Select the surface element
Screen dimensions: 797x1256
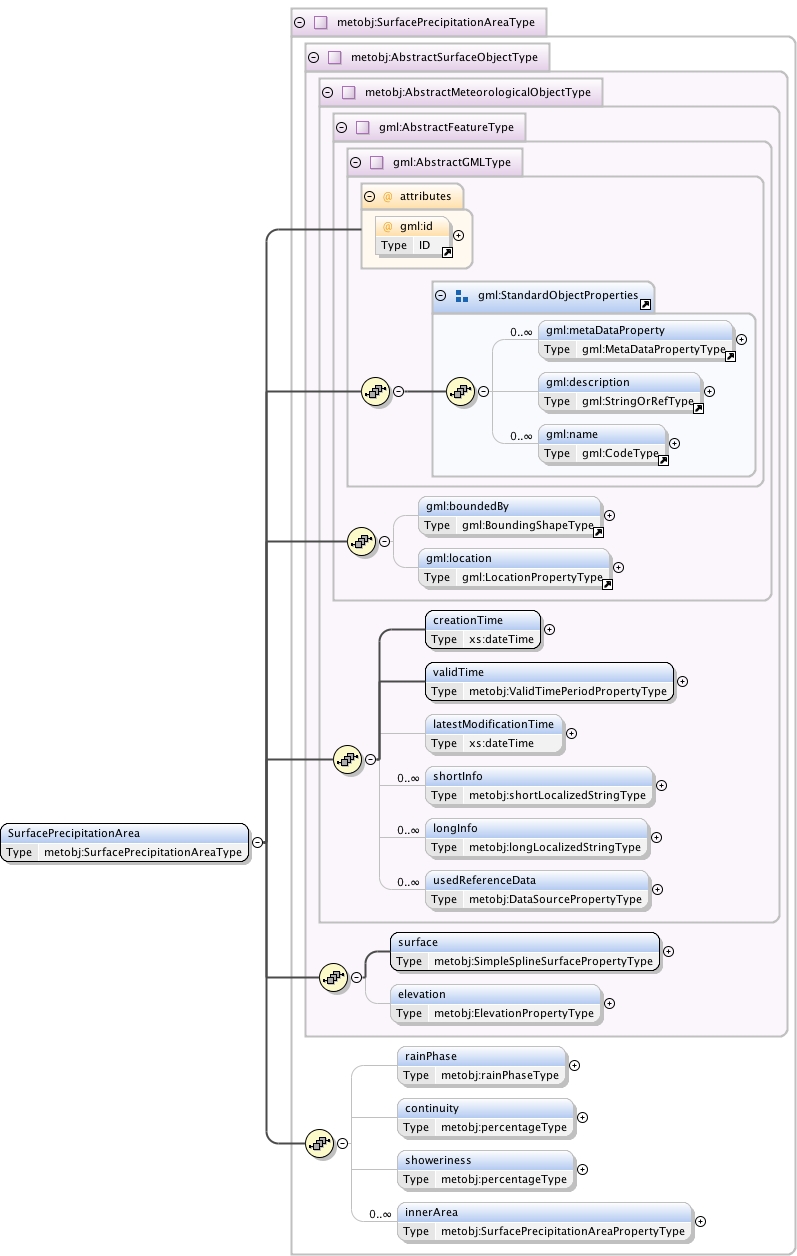pos(526,952)
